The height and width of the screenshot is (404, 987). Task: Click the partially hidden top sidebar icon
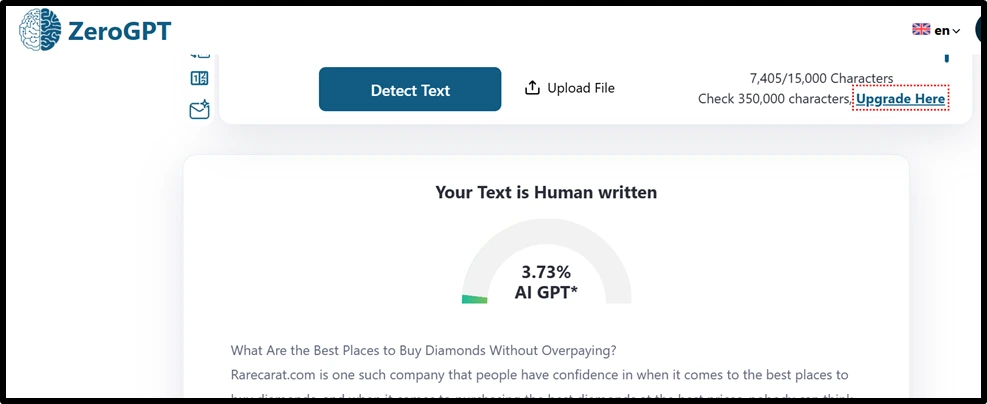click(x=199, y=52)
